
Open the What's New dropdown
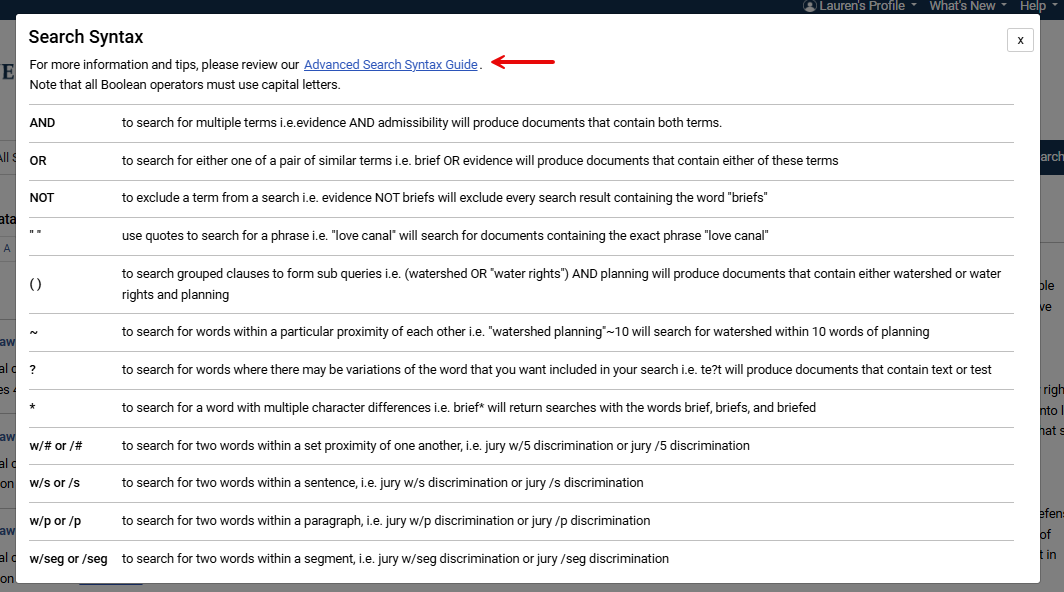point(963,6)
